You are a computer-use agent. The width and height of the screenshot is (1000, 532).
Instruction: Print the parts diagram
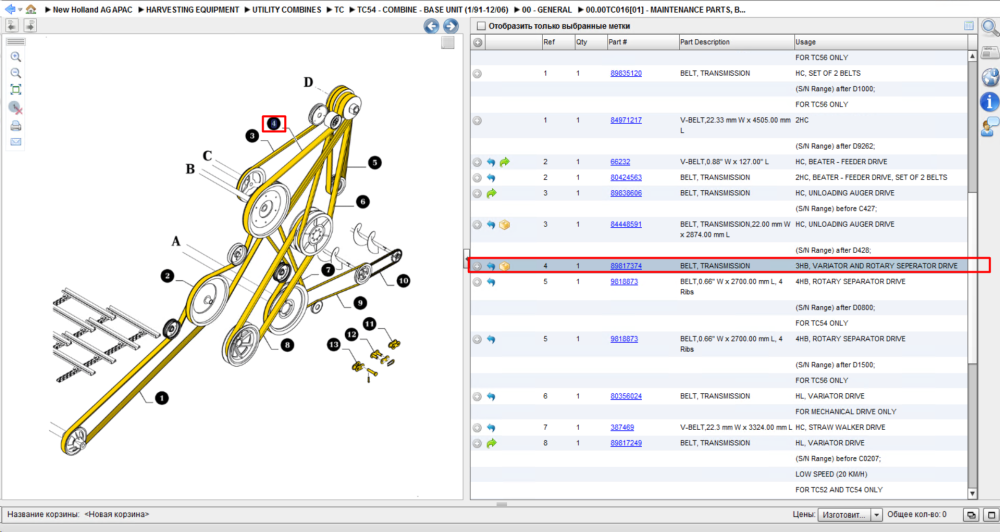pyautogui.click(x=16, y=126)
